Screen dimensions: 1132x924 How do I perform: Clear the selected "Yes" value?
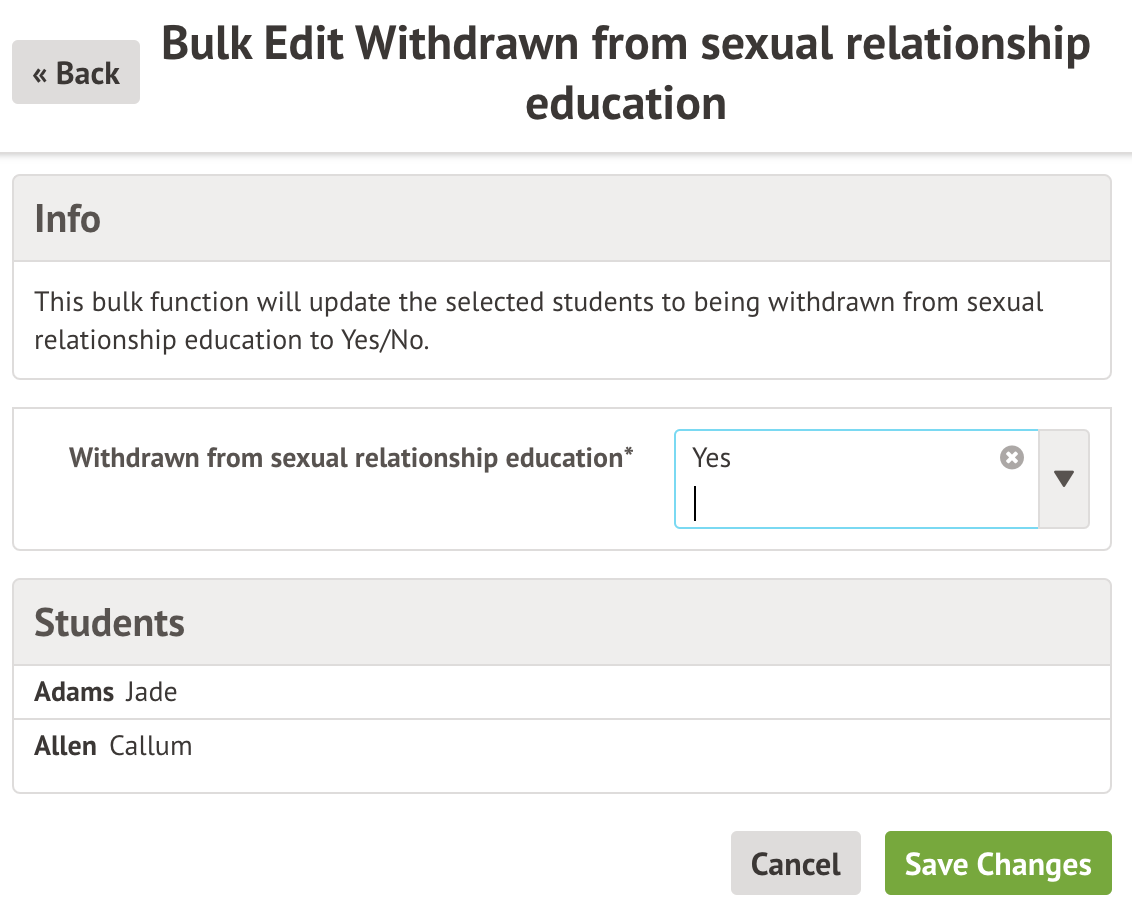[x=1012, y=458]
